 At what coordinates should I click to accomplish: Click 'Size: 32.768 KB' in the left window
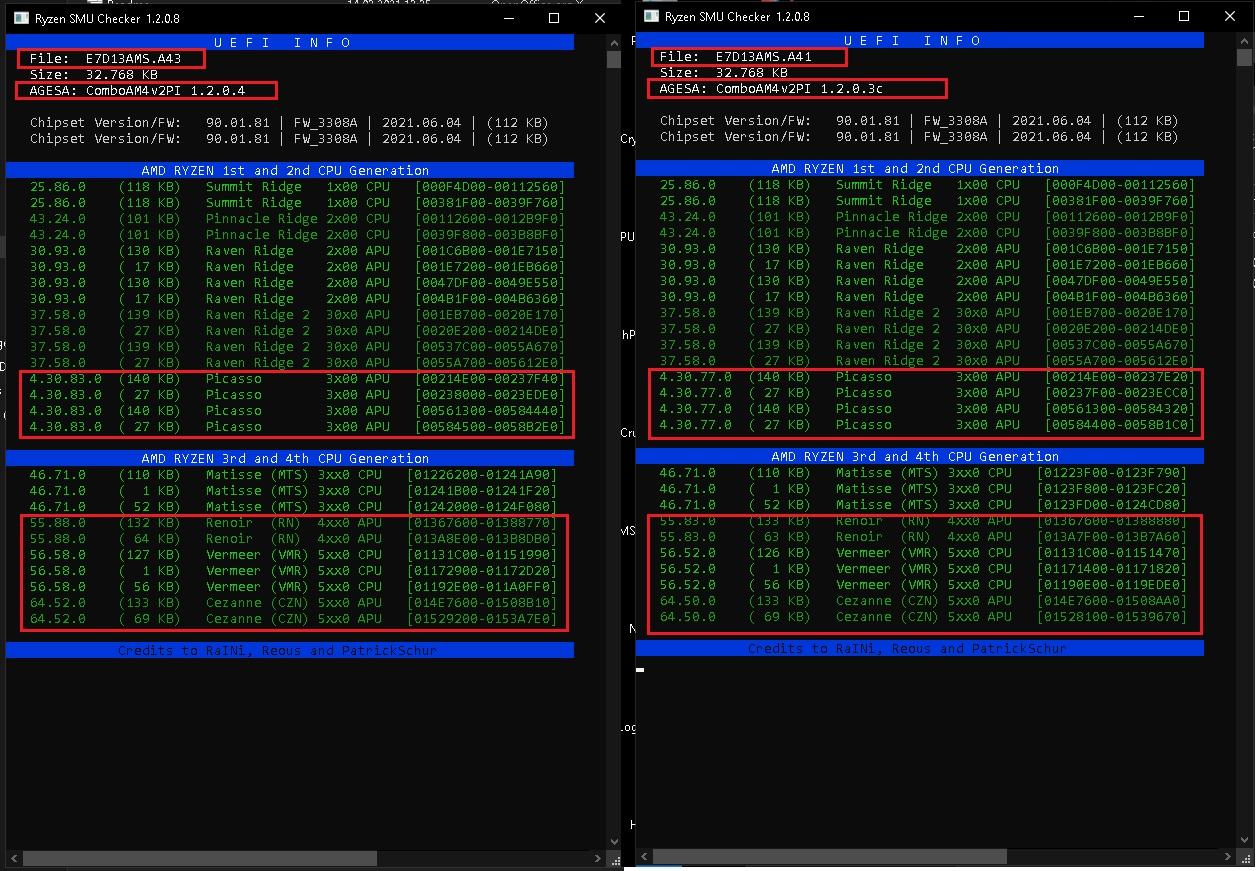(93, 74)
